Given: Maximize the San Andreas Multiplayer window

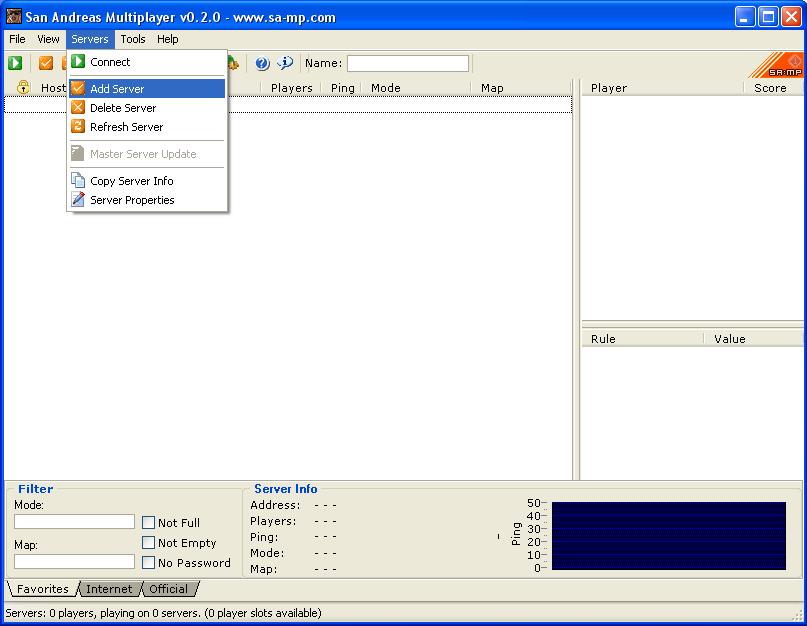Looking at the screenshot, I should click(768, 17).
